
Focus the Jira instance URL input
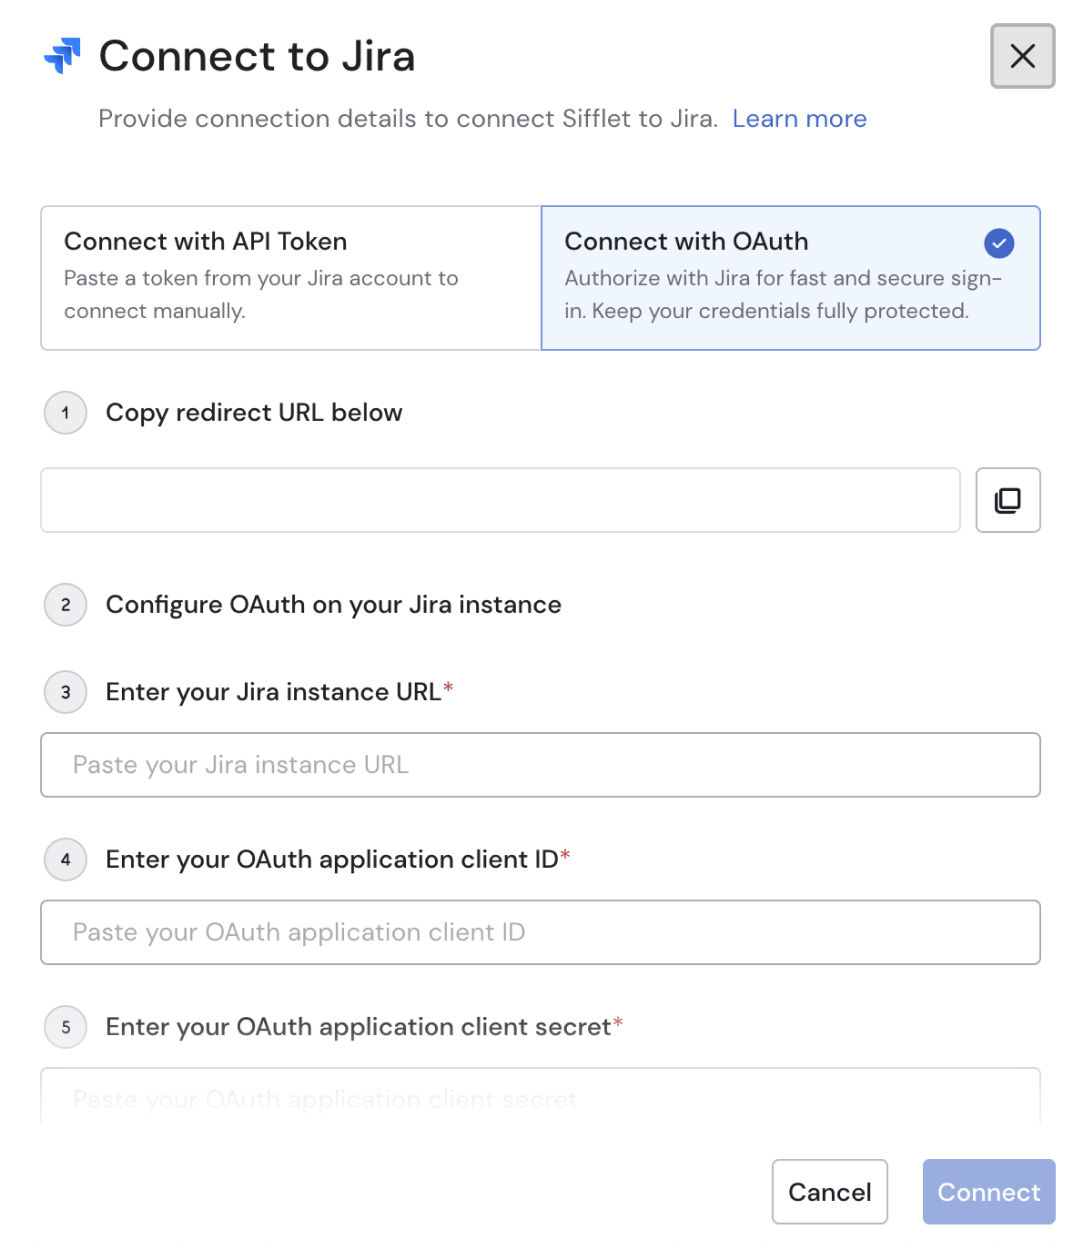[x=540, y=765]
